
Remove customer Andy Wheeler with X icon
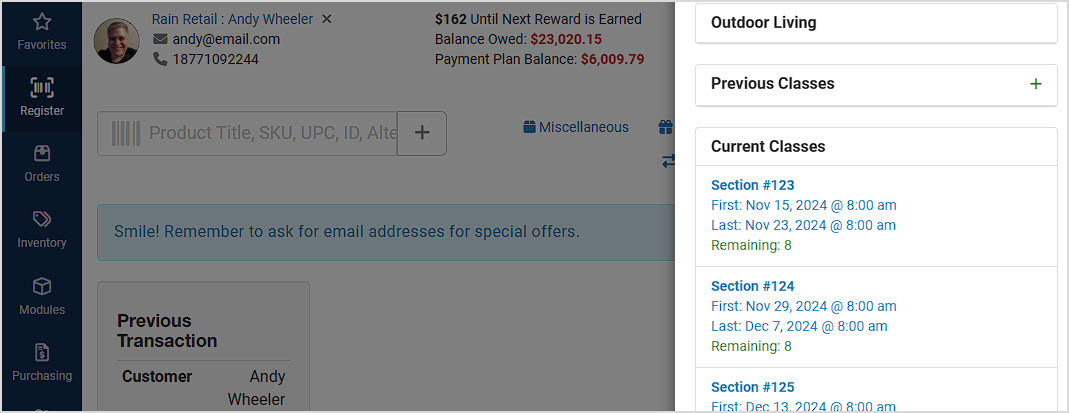tap(327, 19)
